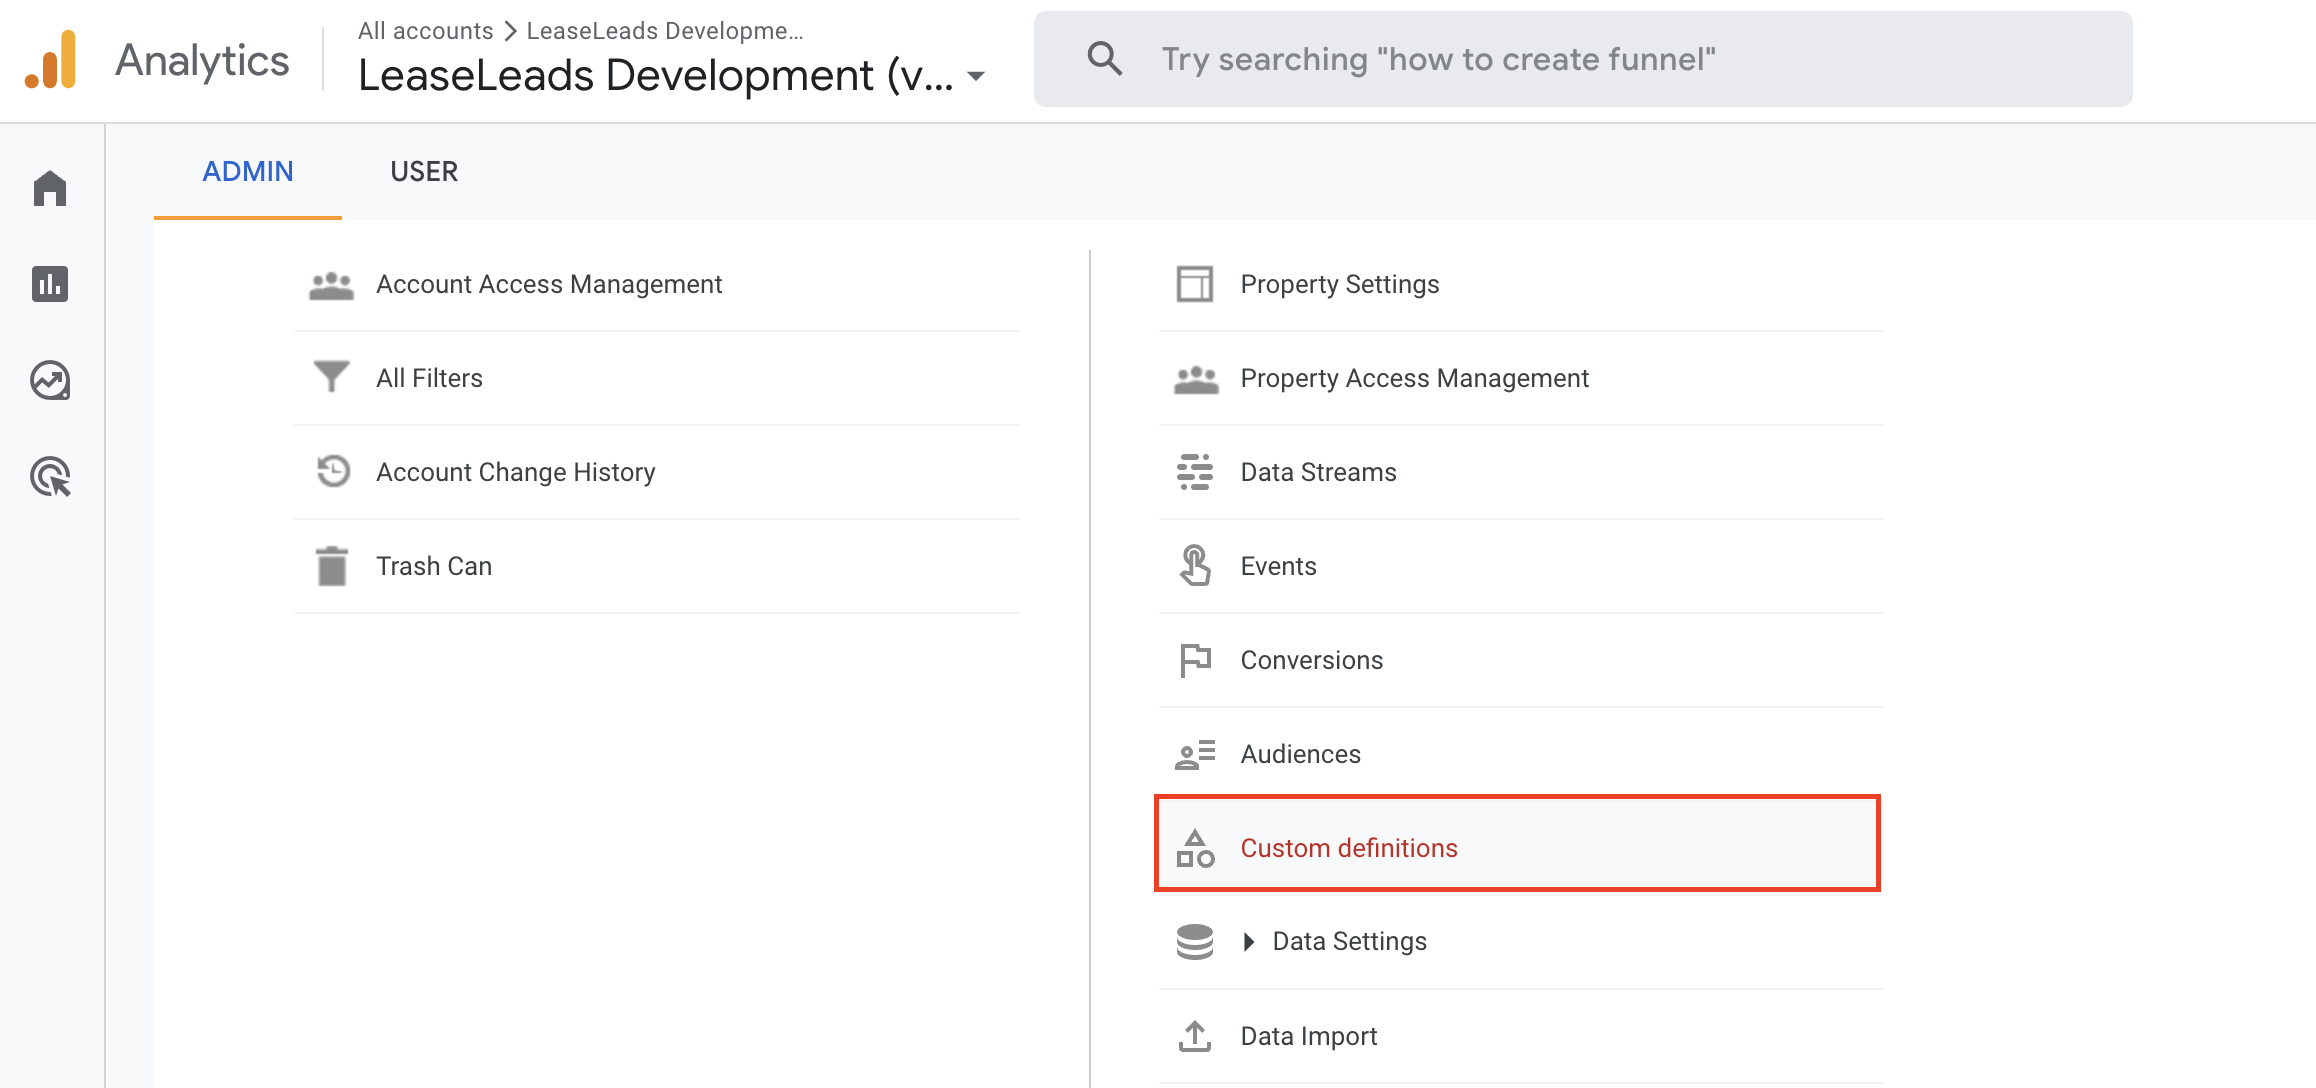This screenshot has height=1088, width=2316.
Task: Open the Reports bar chart sidebar icon
Action: click(x=50, y=284)
